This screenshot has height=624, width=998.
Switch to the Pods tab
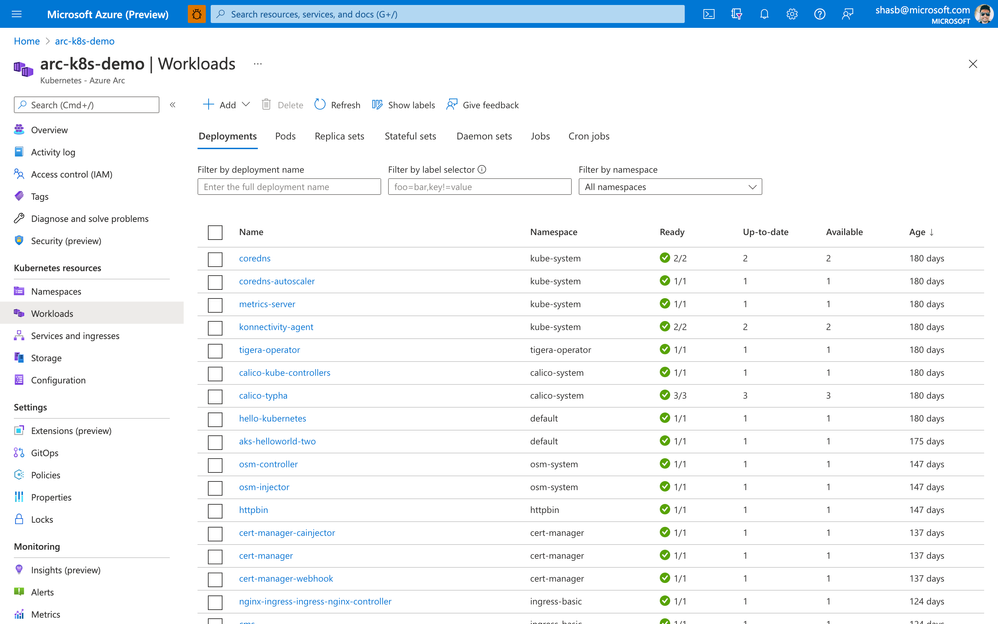coord(285,136)
